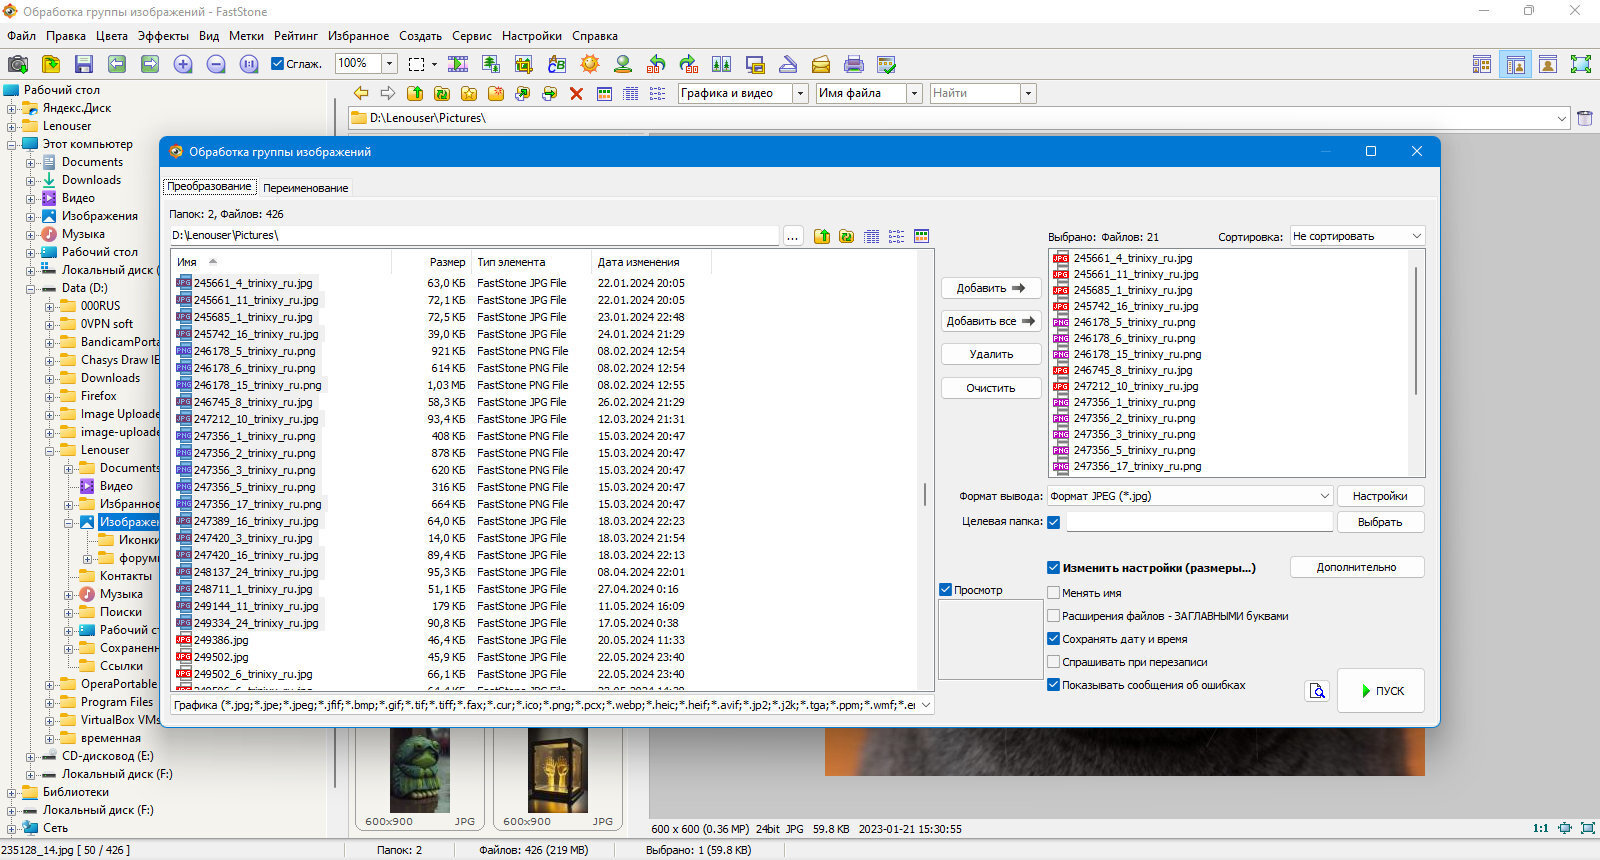
Task: Toggle the Сглаж. smoothing checkbox
Action: 278,63
